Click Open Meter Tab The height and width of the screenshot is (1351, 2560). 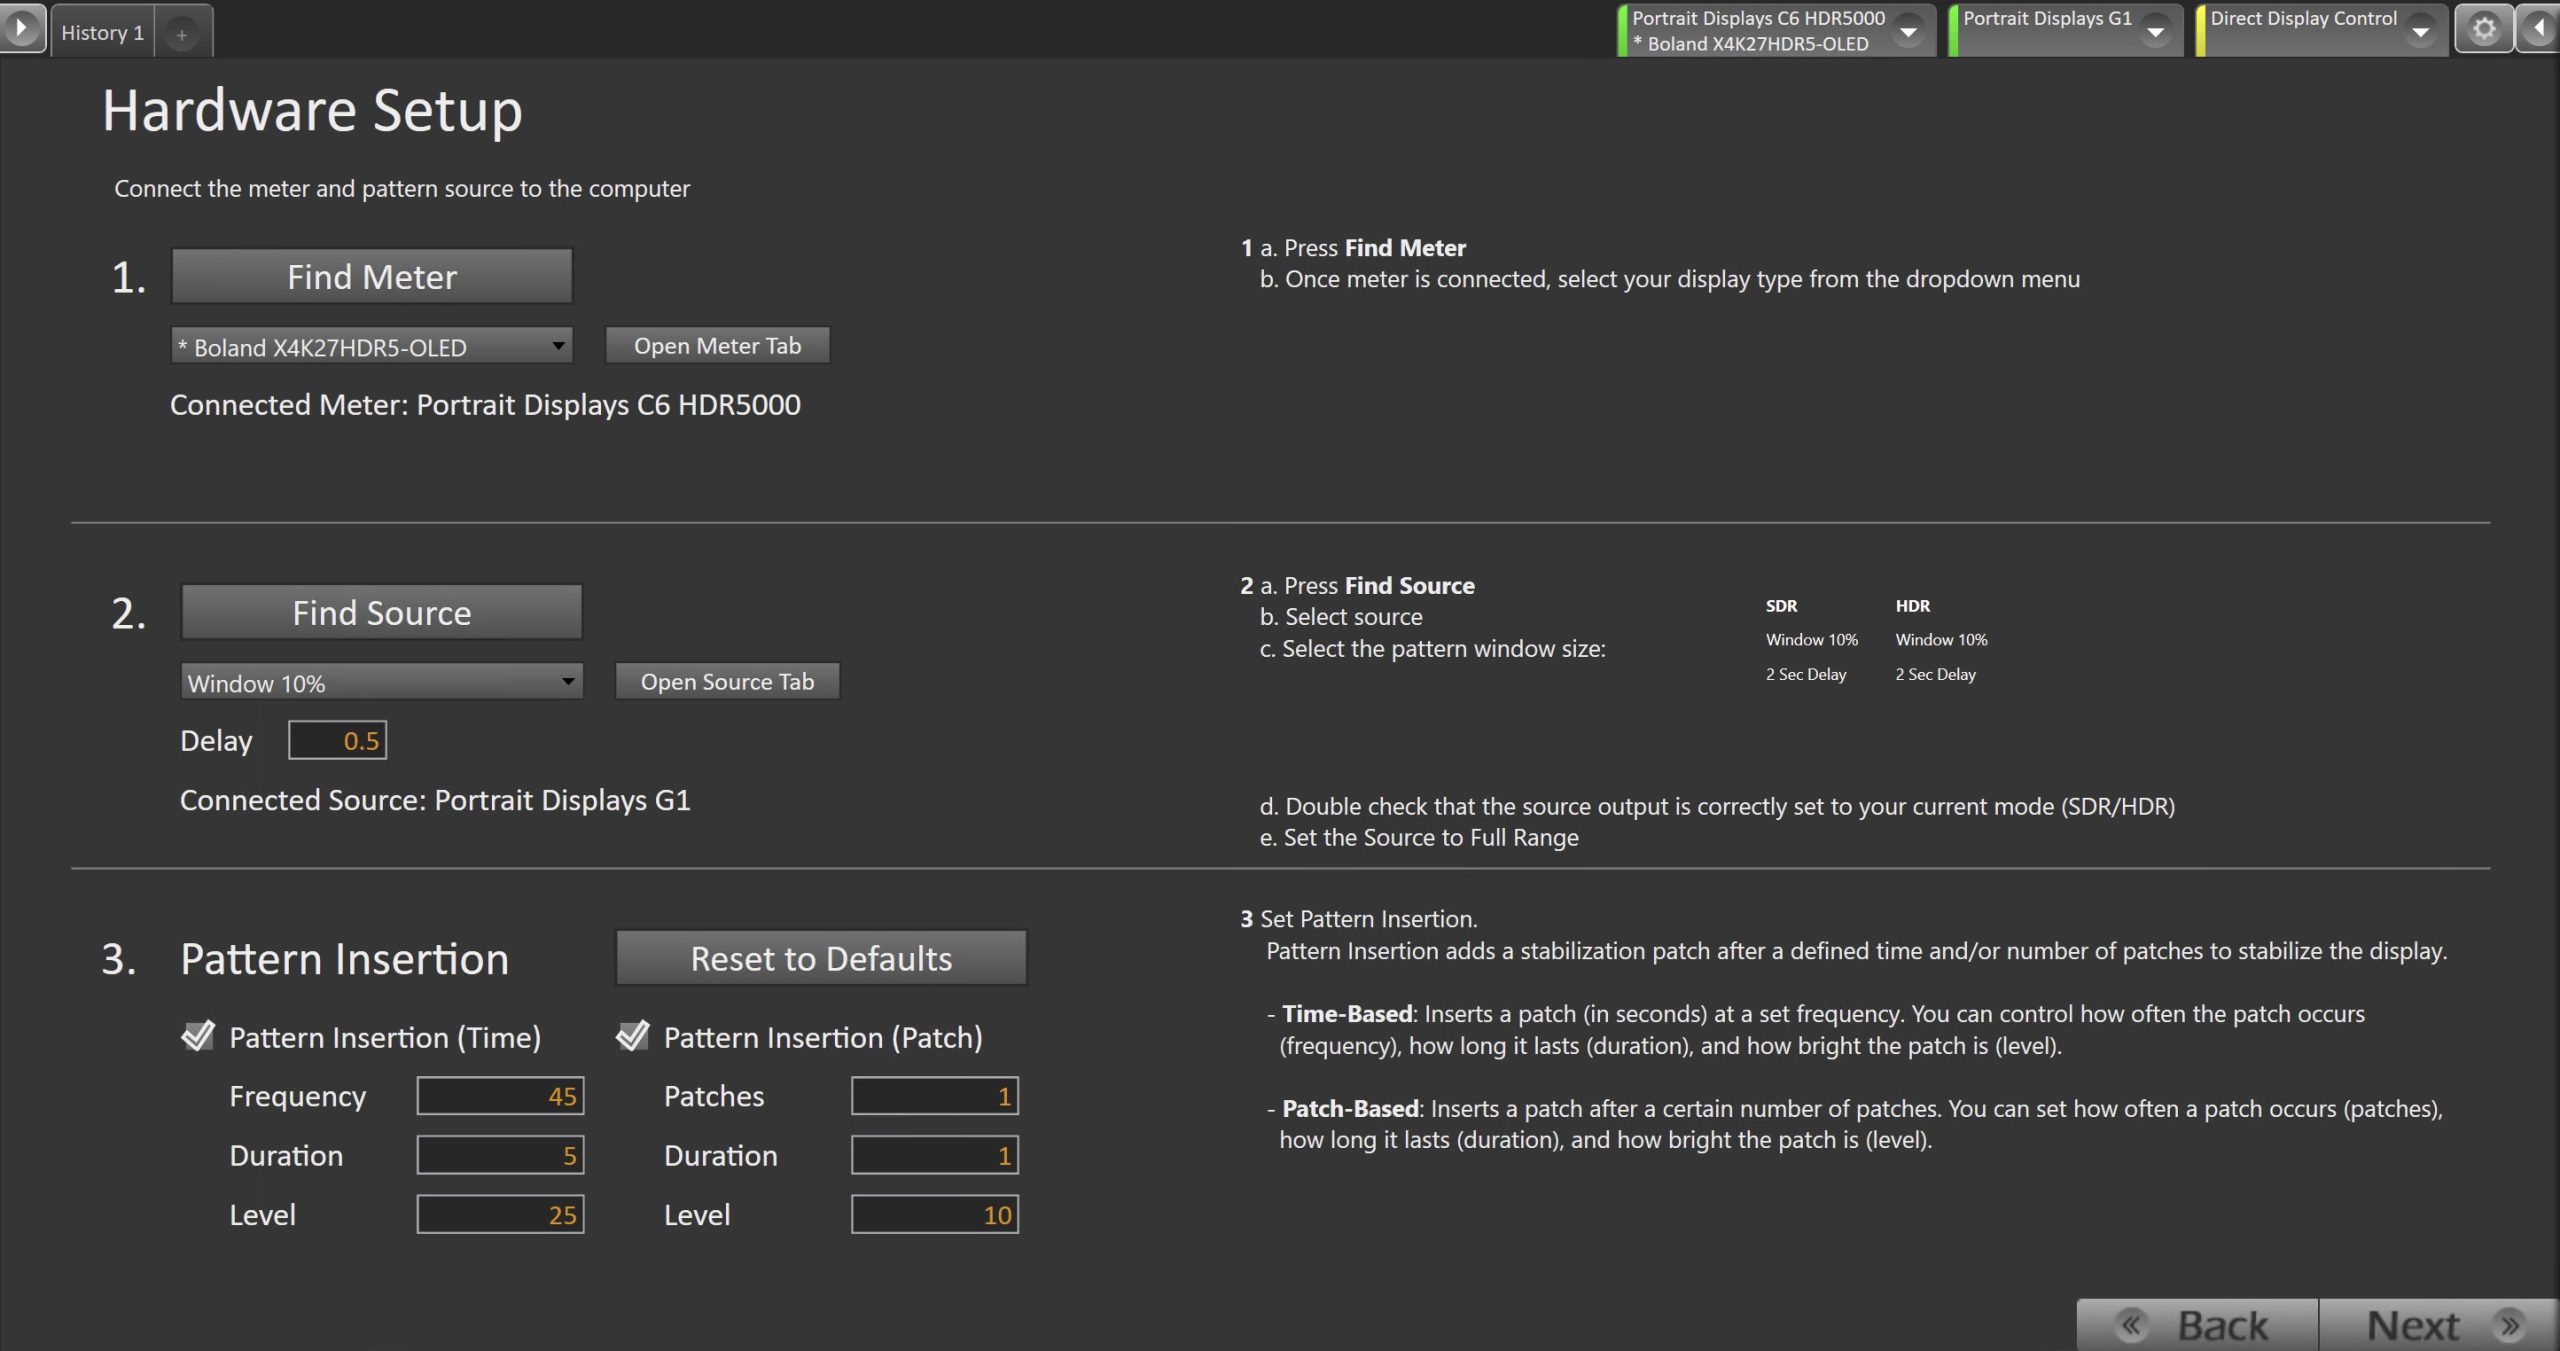(717, 346)
